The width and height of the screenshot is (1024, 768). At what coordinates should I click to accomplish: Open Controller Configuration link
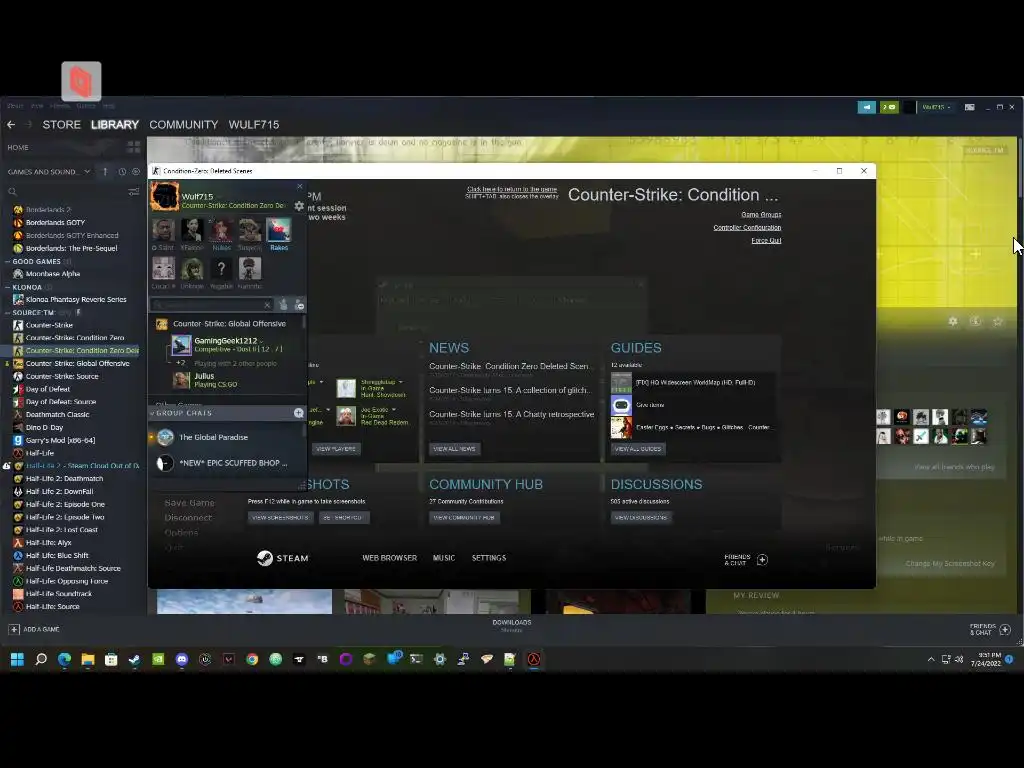747,227
